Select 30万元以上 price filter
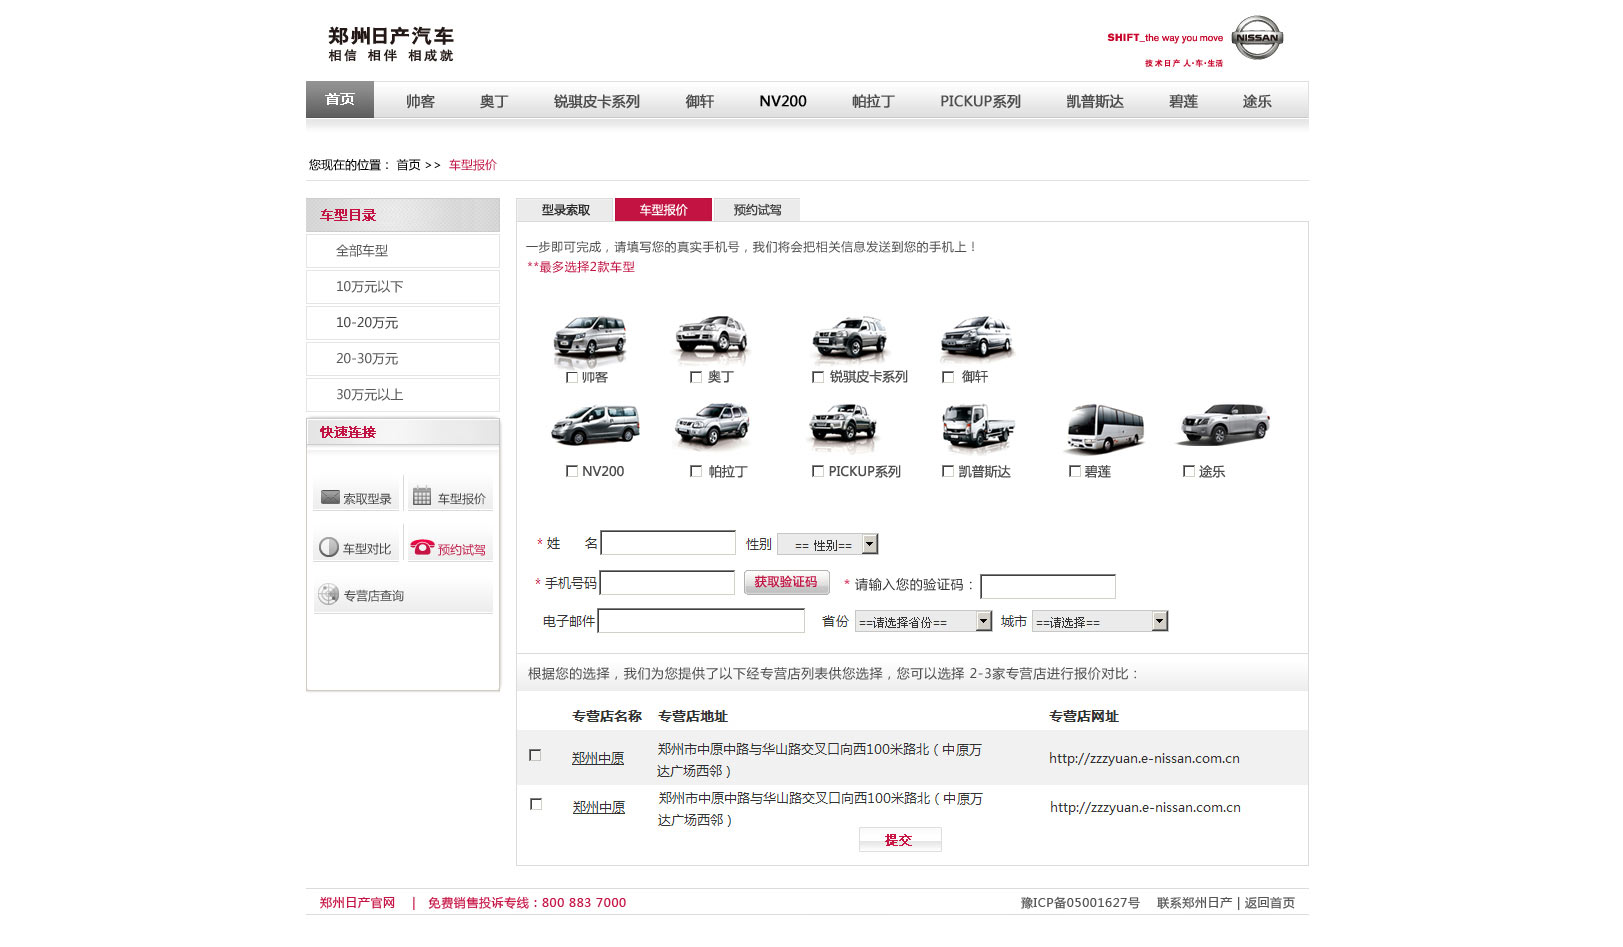 click(x=403, y=395)
